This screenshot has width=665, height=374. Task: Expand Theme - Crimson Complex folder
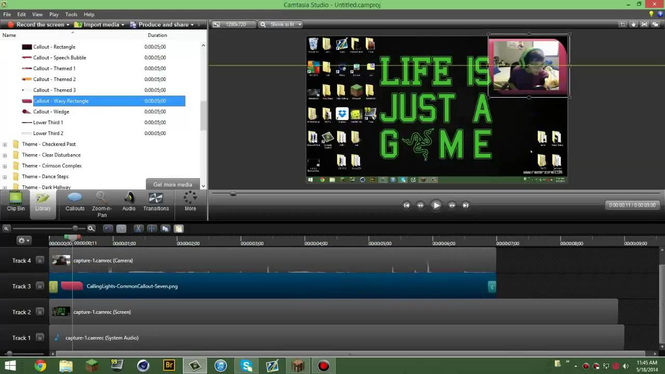(5, 166)
